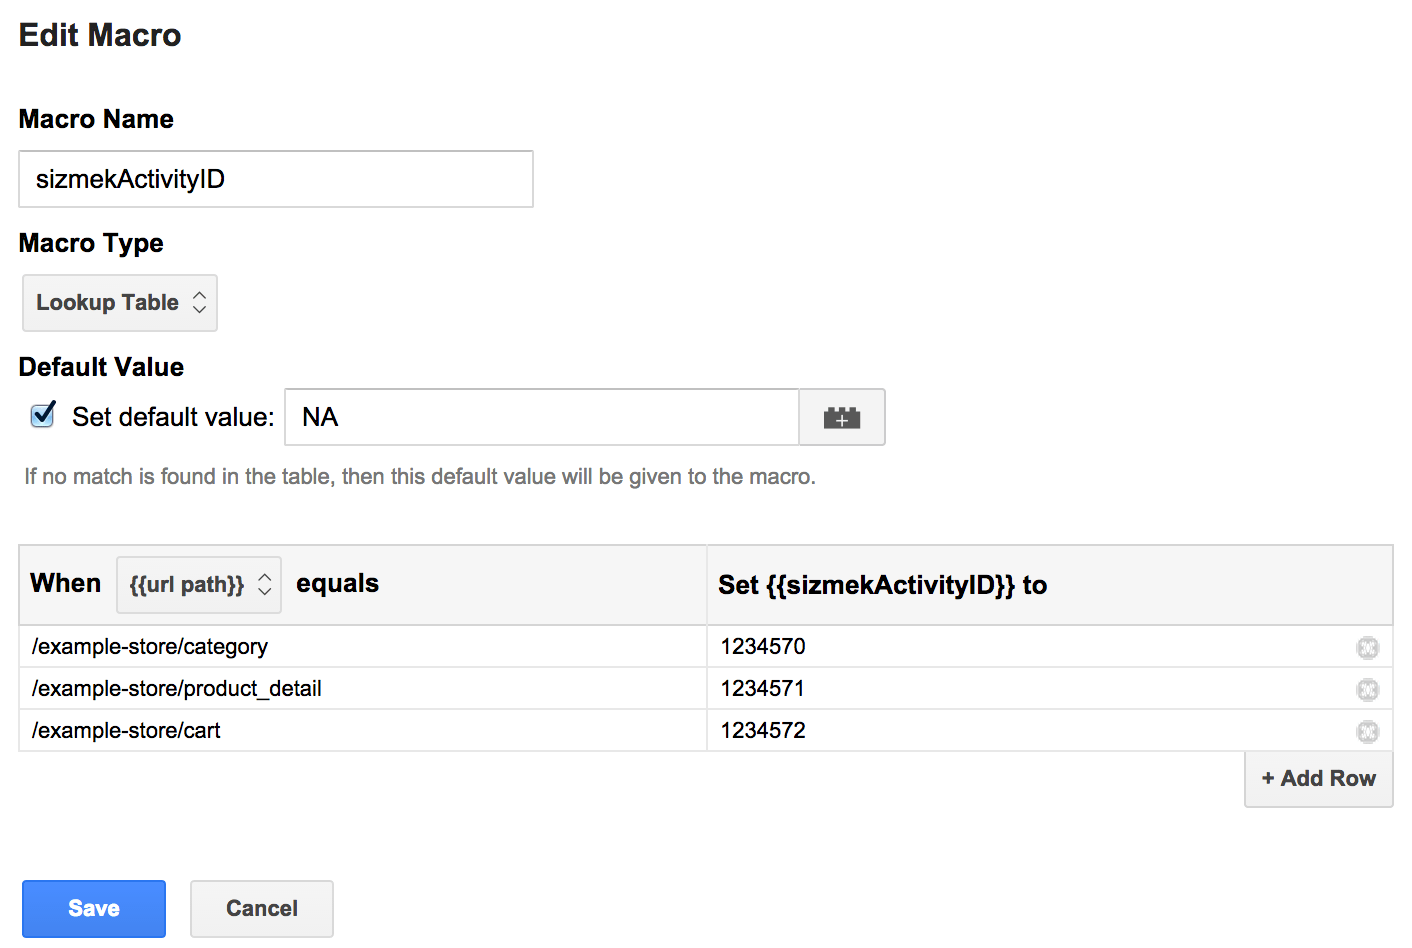Click the Macro Name label
Viewport: 1412px width, 948px height.
coord(96,119)
